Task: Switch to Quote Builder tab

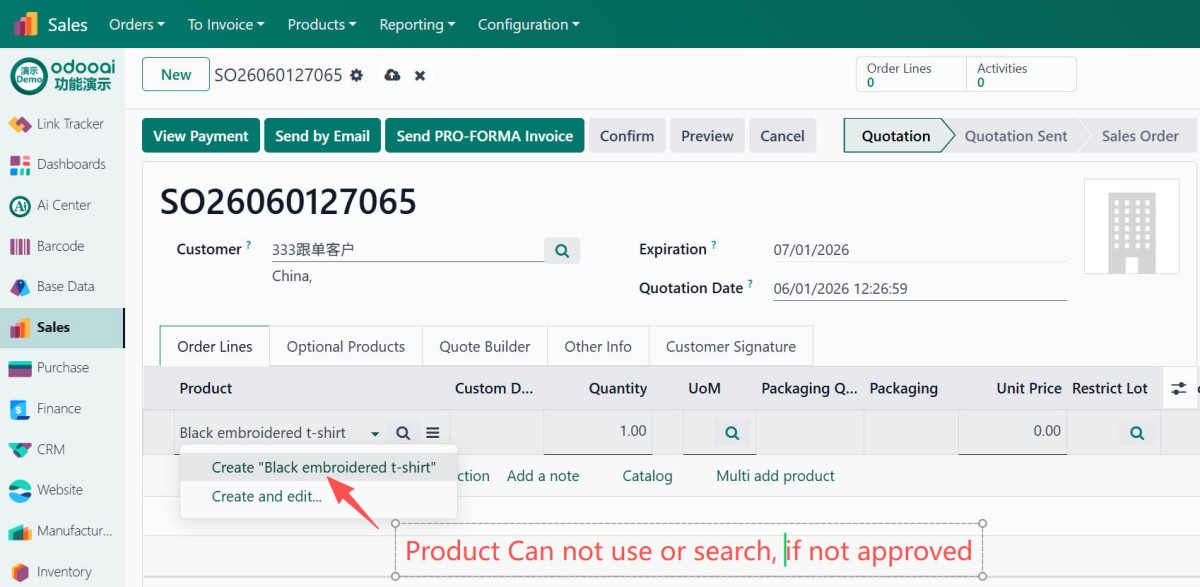Action: point(485,346)
